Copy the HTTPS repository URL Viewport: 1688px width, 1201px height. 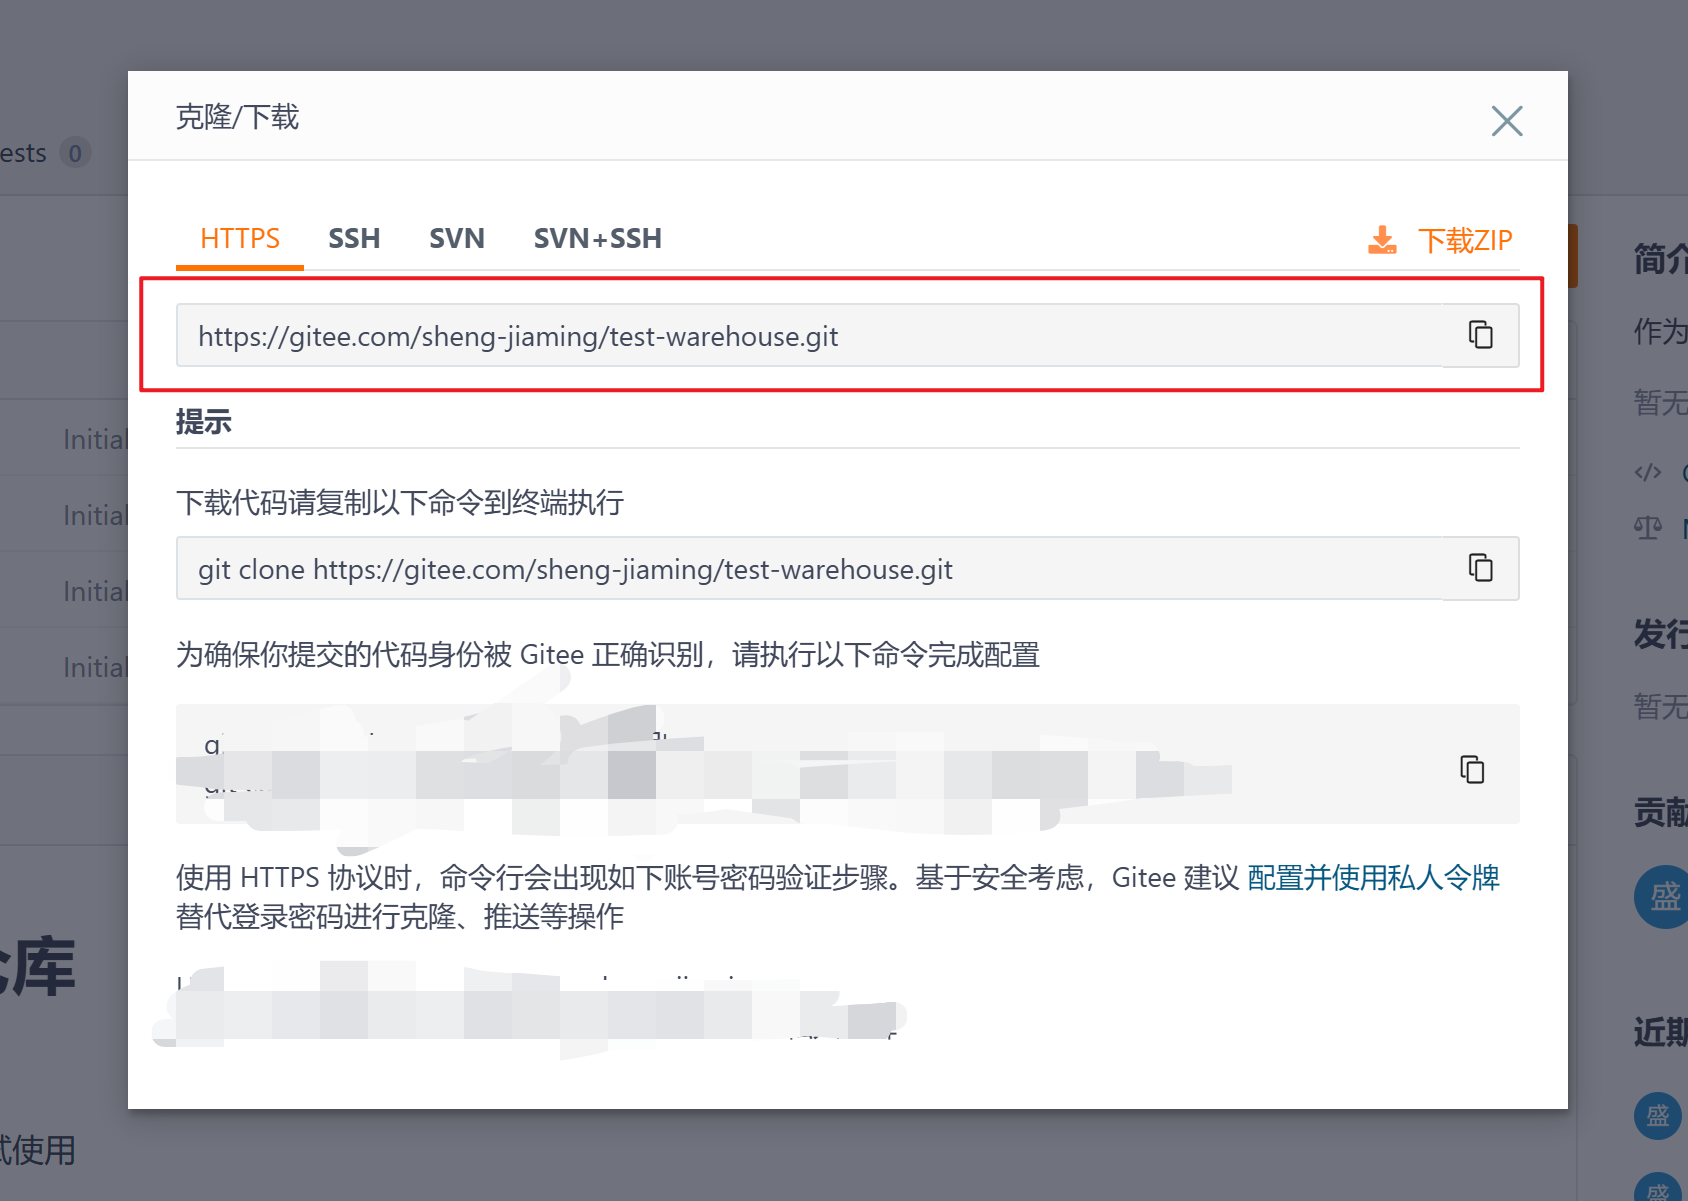(x=1480, y=335)
